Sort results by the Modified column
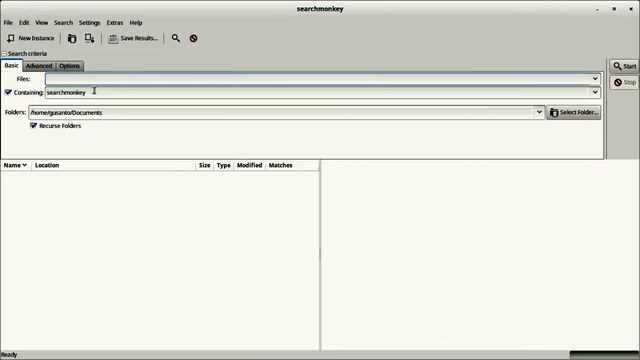 click(x=249, y=165)
